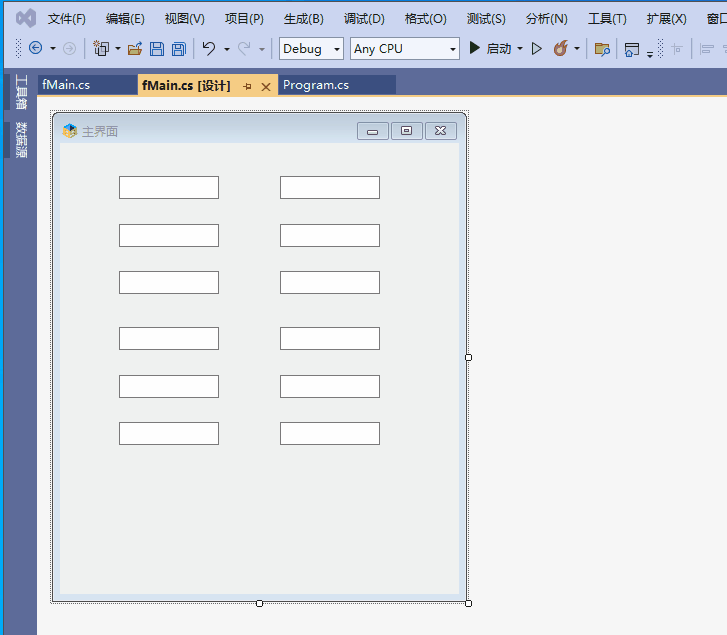Open the 工具(T) menu
The height and width of the screenshot is (635, 727).
coord(607,19)
